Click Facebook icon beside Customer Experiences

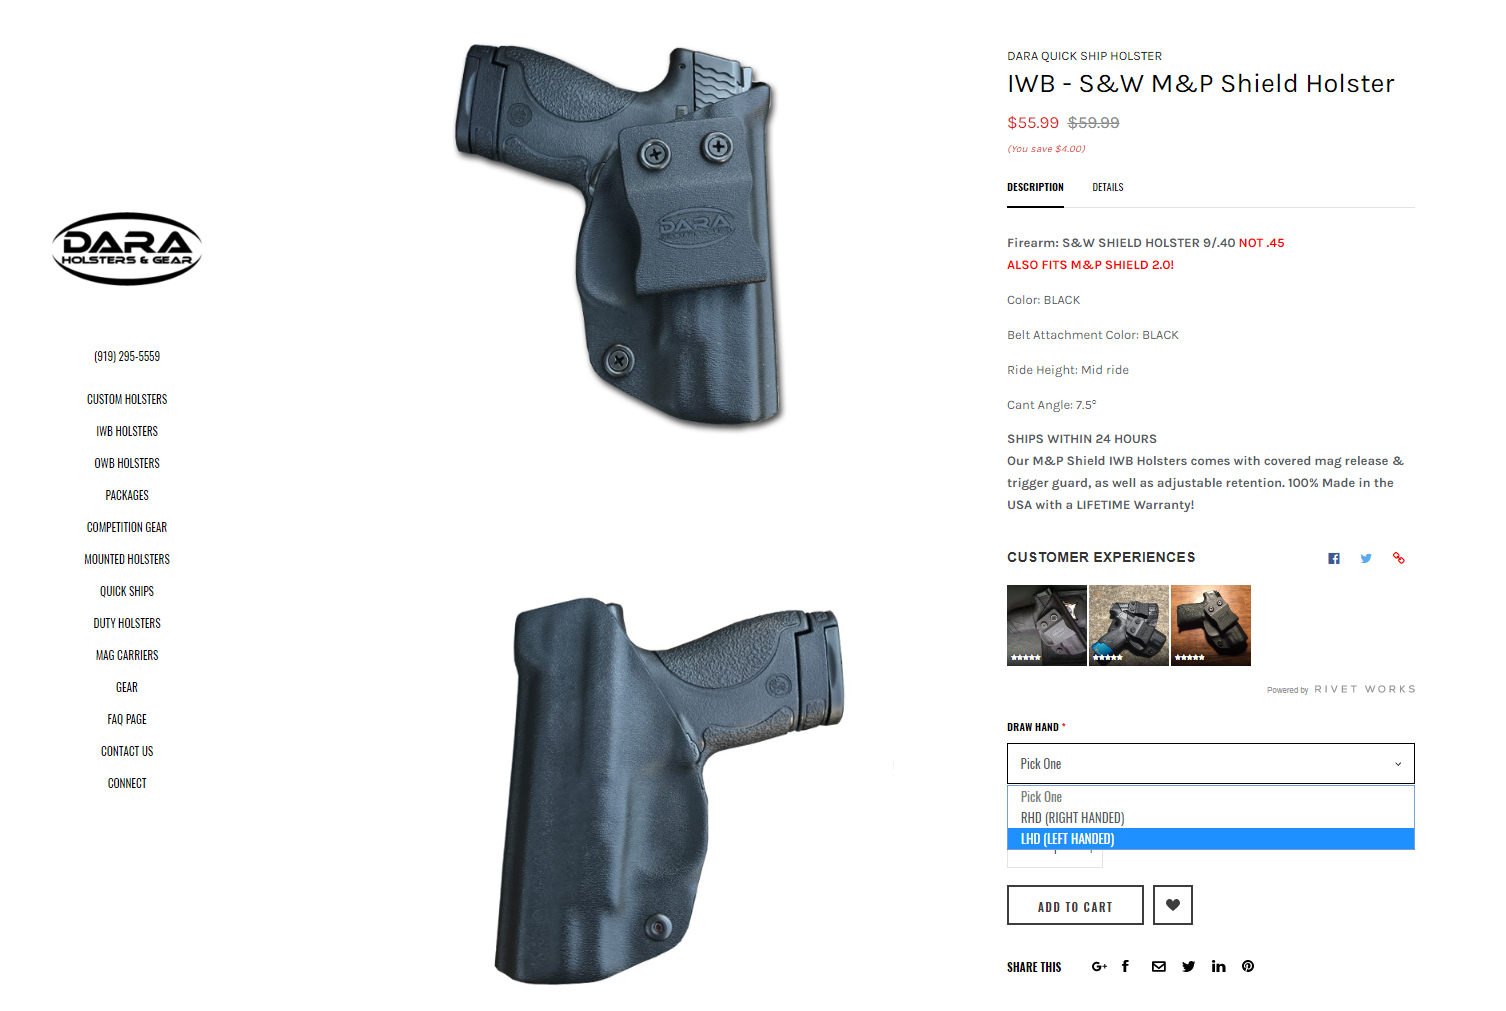[x=1334, y=558]
